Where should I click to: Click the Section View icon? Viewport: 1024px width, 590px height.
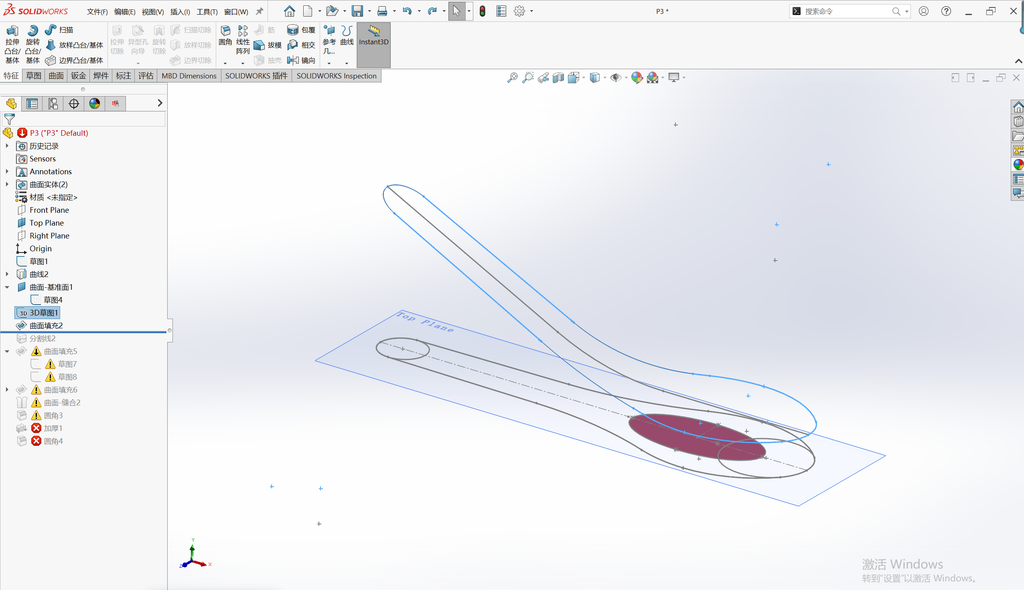point(558,78)
